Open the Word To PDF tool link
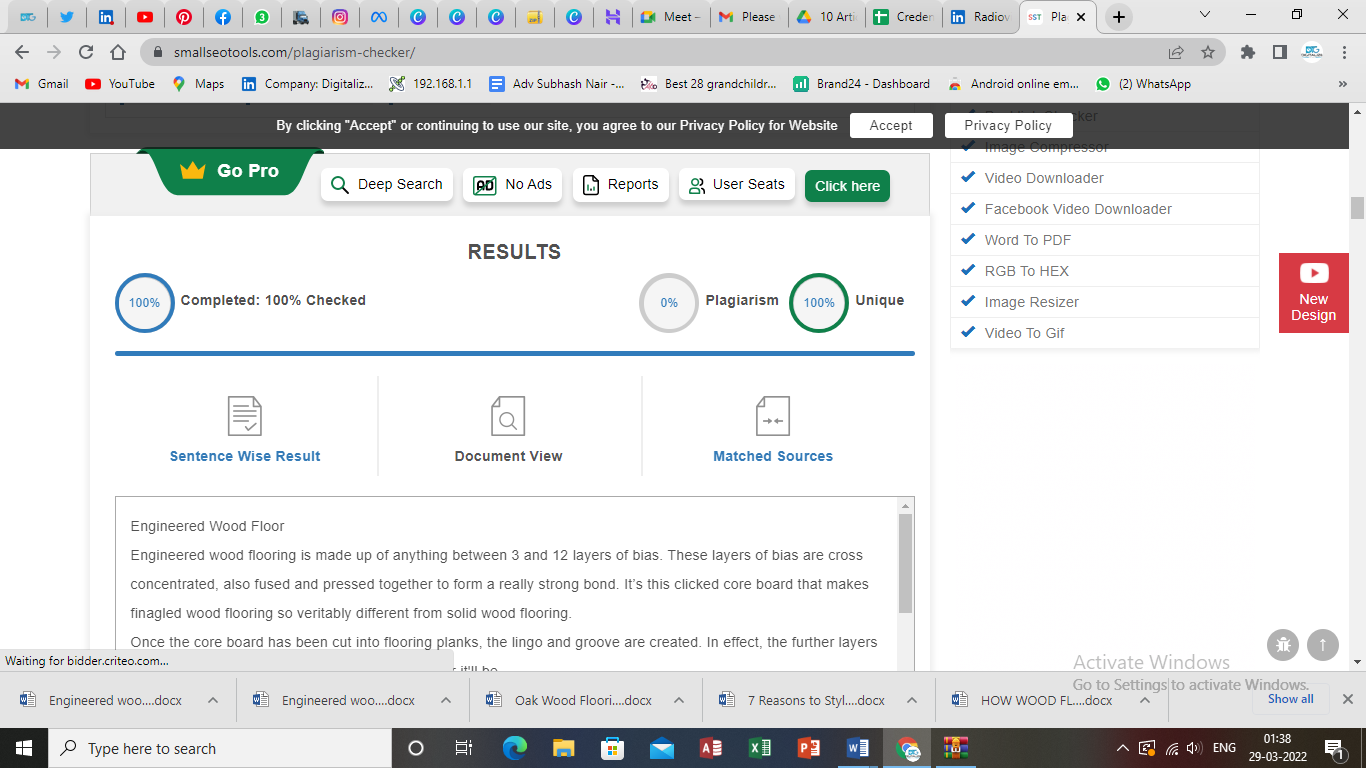 [x=1028, y=240]
